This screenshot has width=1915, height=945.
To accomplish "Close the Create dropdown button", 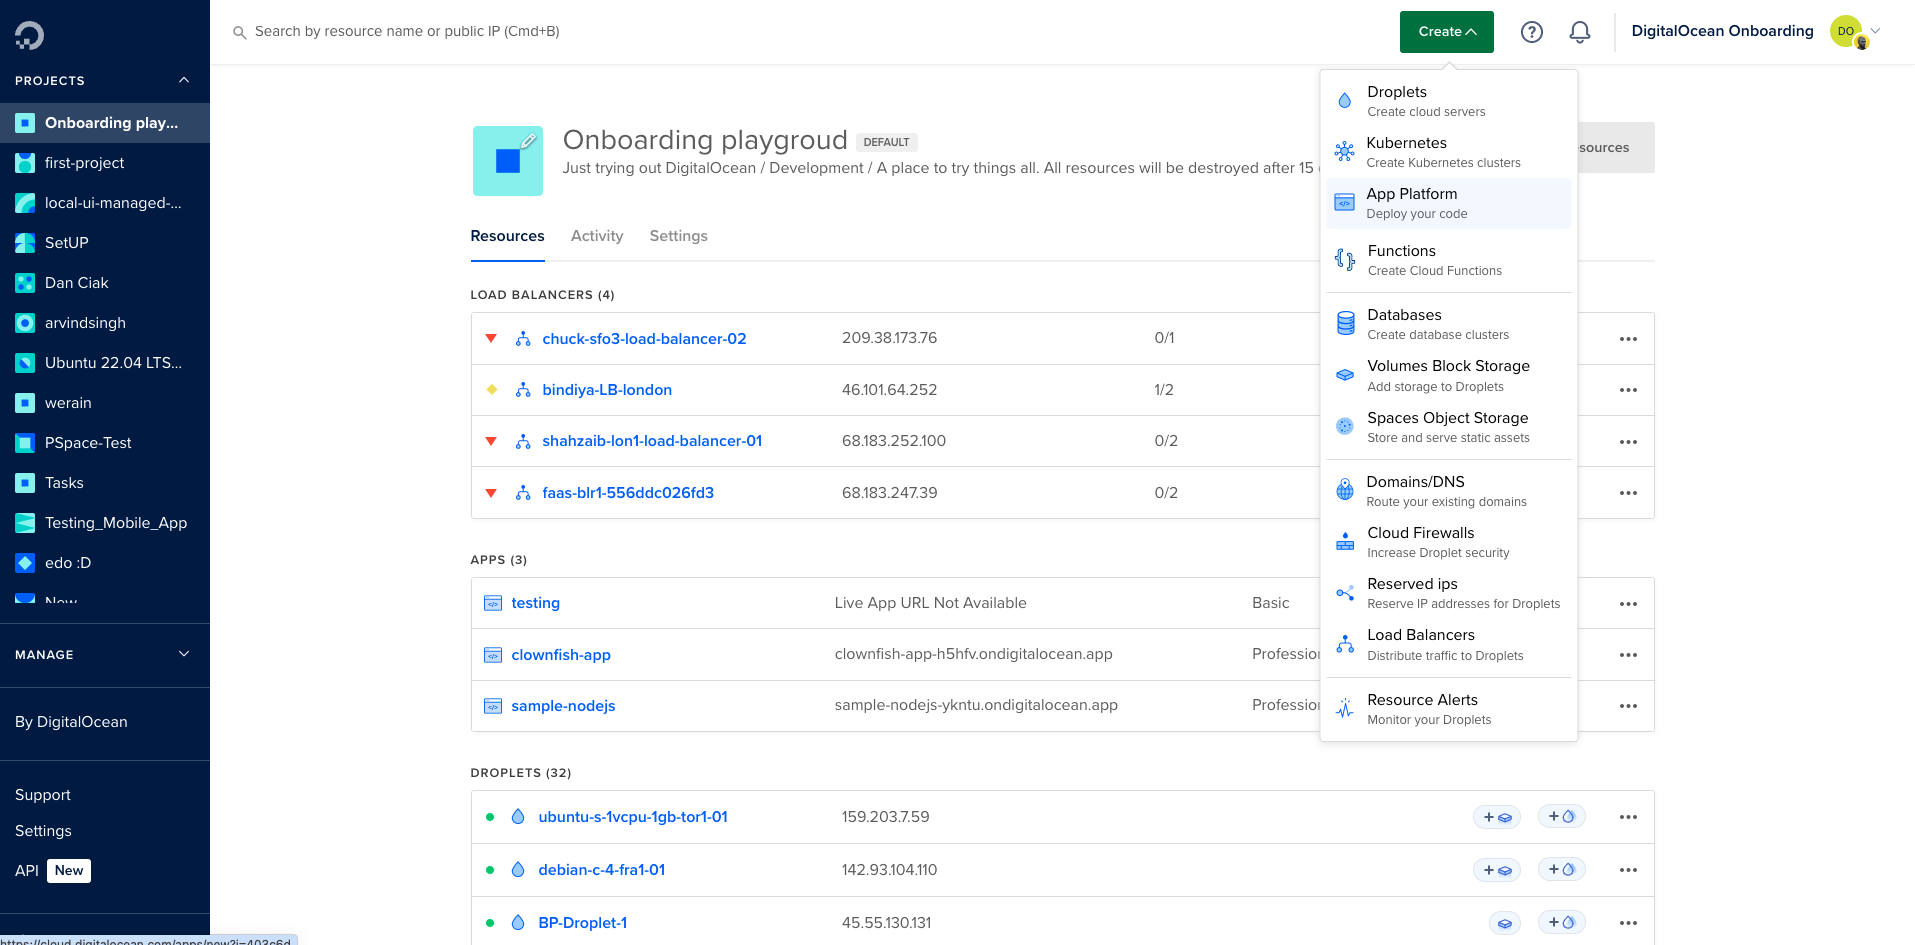I will coord(1446,32).
